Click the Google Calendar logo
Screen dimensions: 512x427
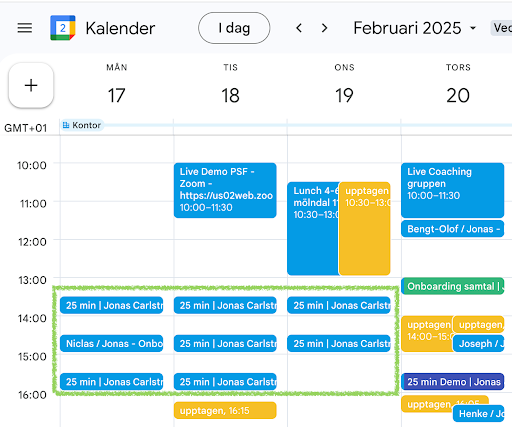pyautogui.click(x=63, y=28)
